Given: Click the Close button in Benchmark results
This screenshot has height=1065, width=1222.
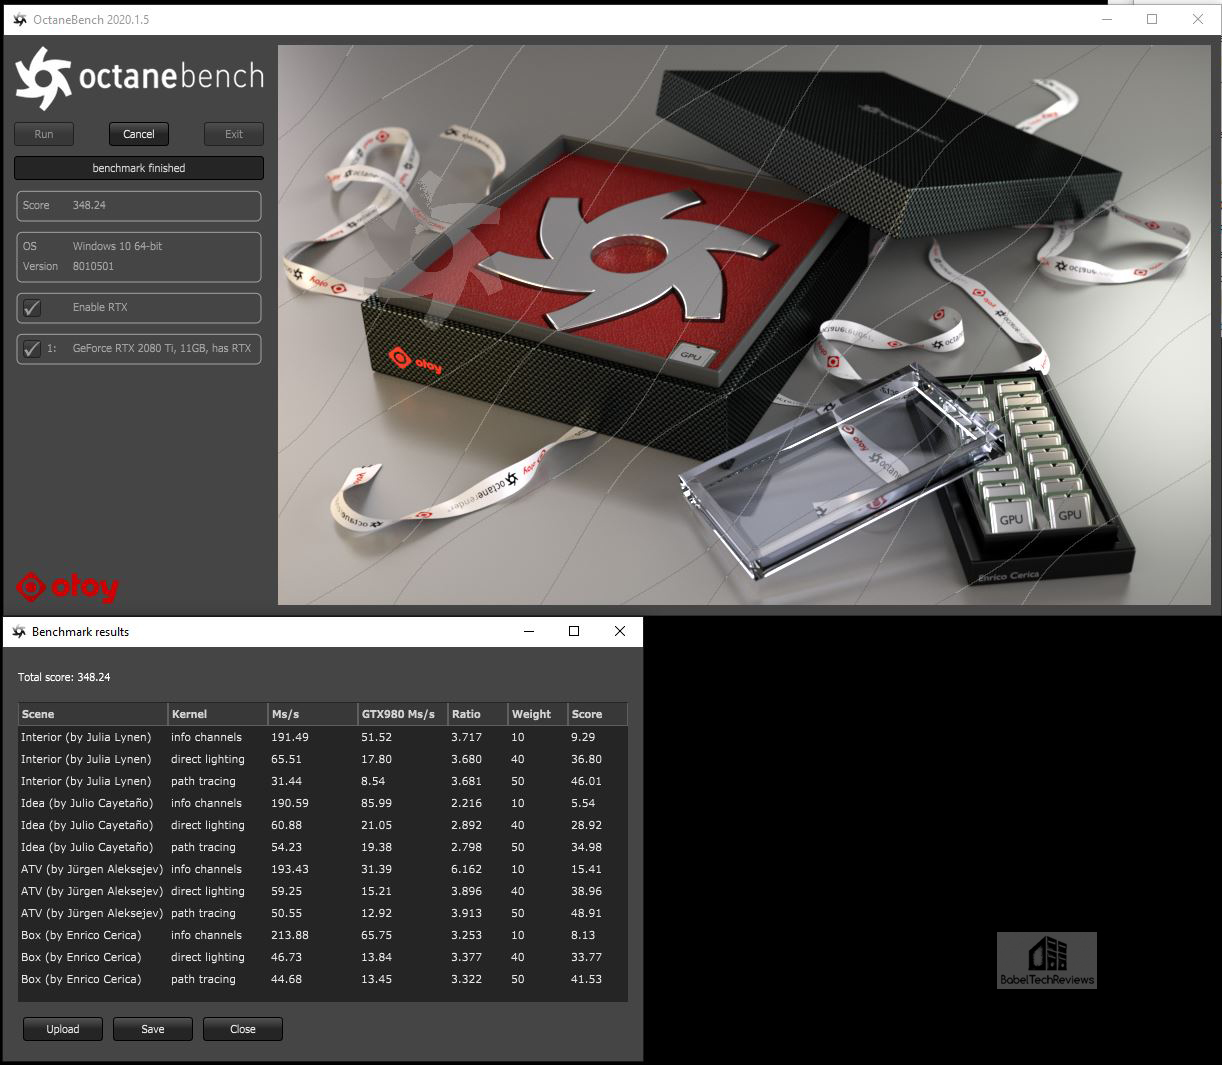Looking at the screenshot, I should coord(243,1029).
